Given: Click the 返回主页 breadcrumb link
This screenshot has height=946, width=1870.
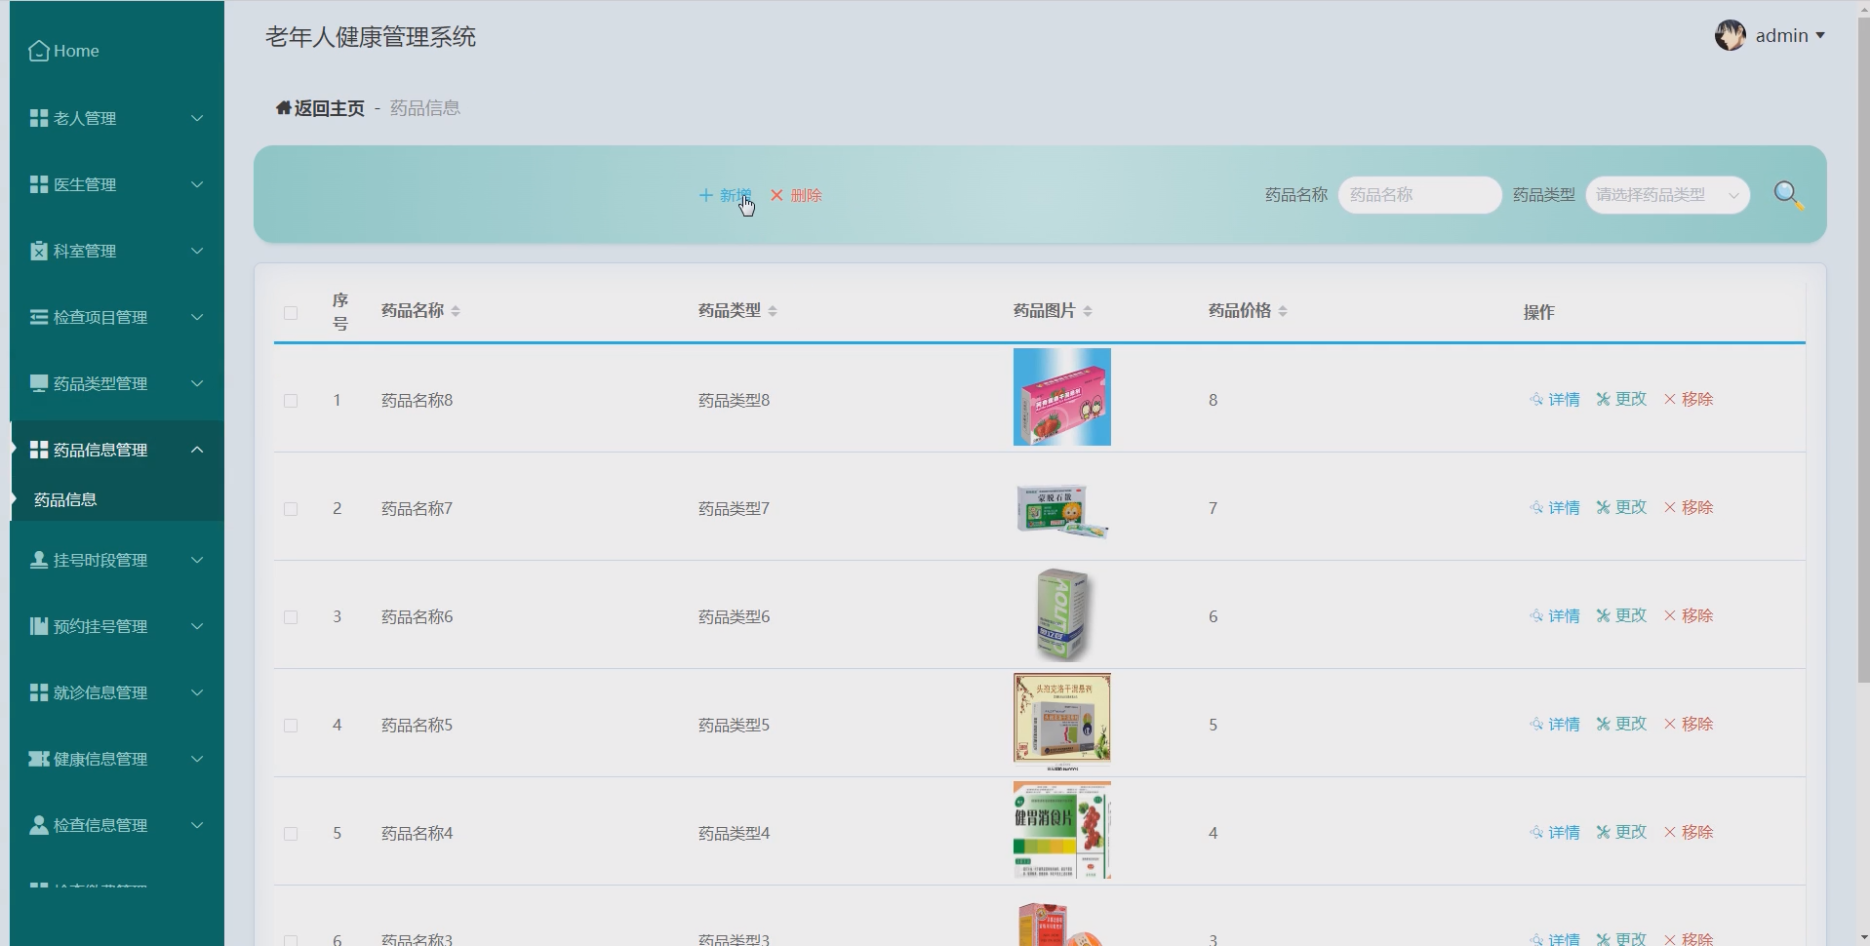Looking at the screenshot, I should (x=320, y=108).
